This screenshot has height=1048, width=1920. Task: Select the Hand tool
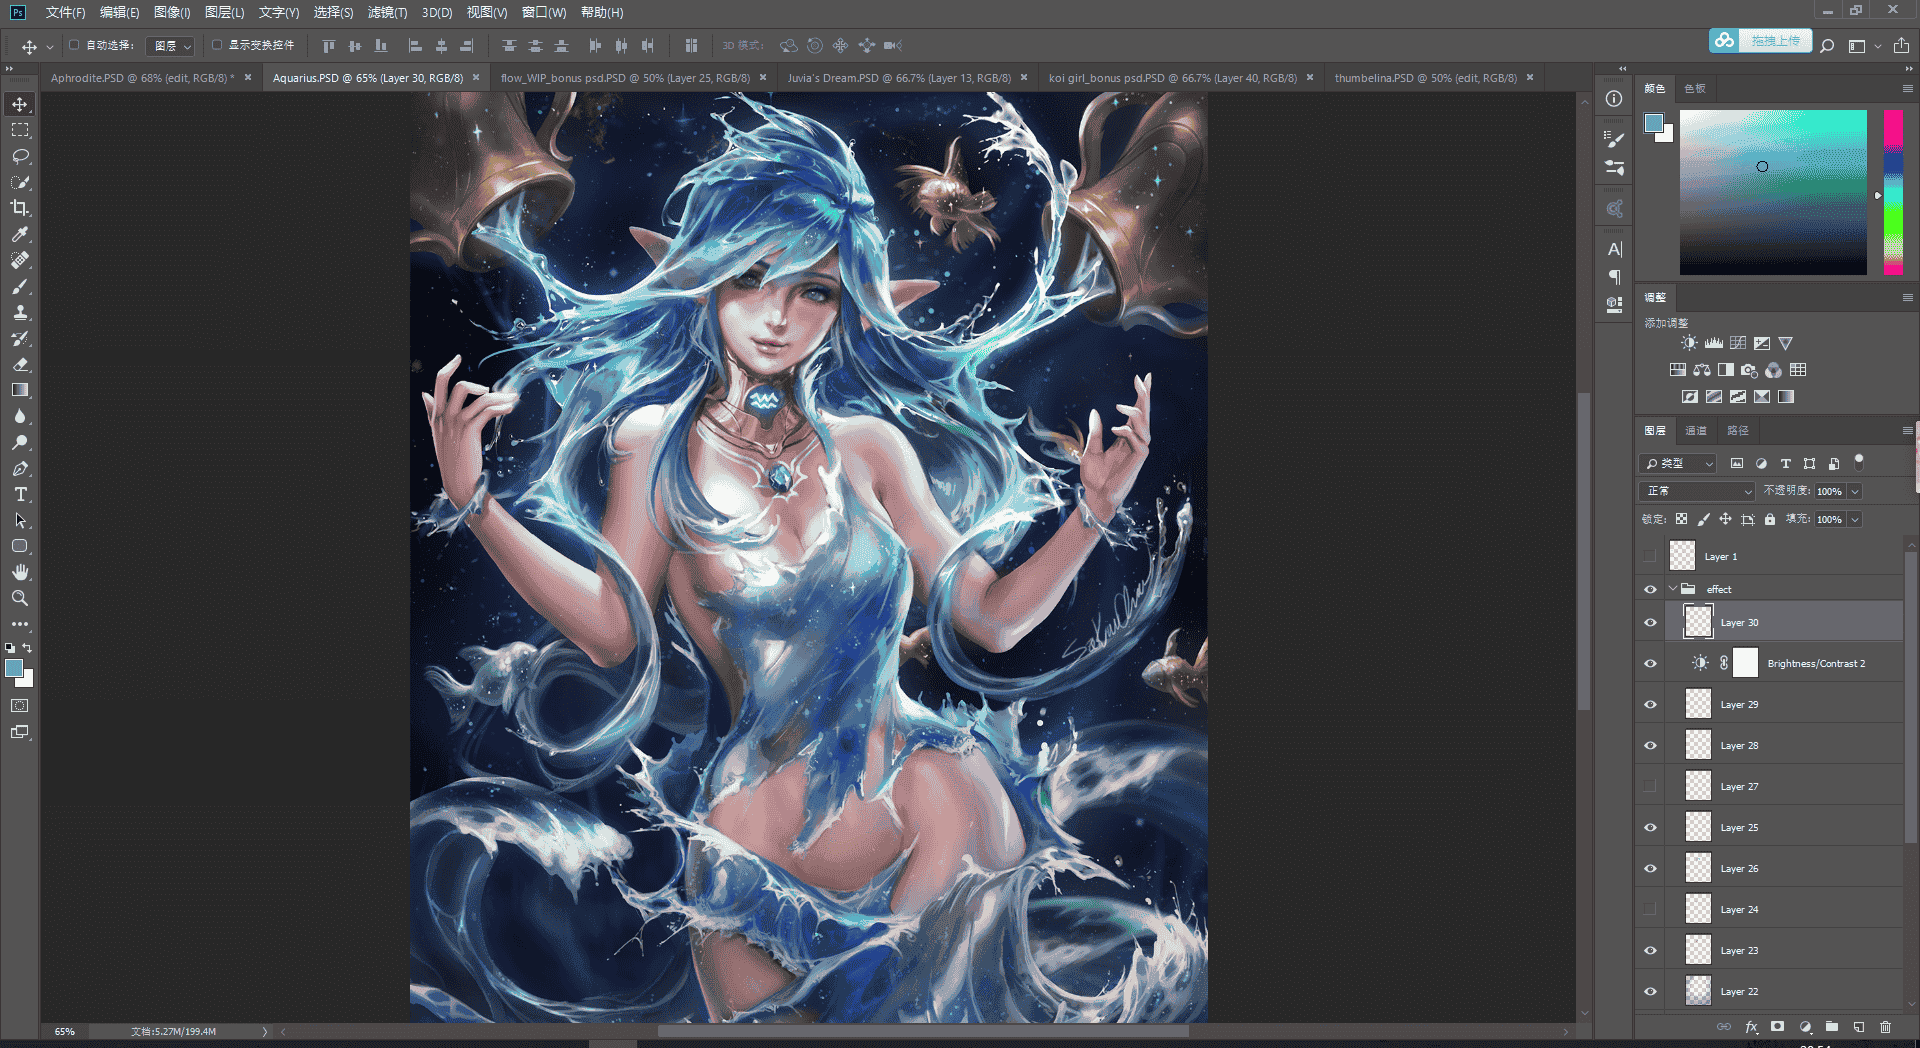(x=20, y=572)
